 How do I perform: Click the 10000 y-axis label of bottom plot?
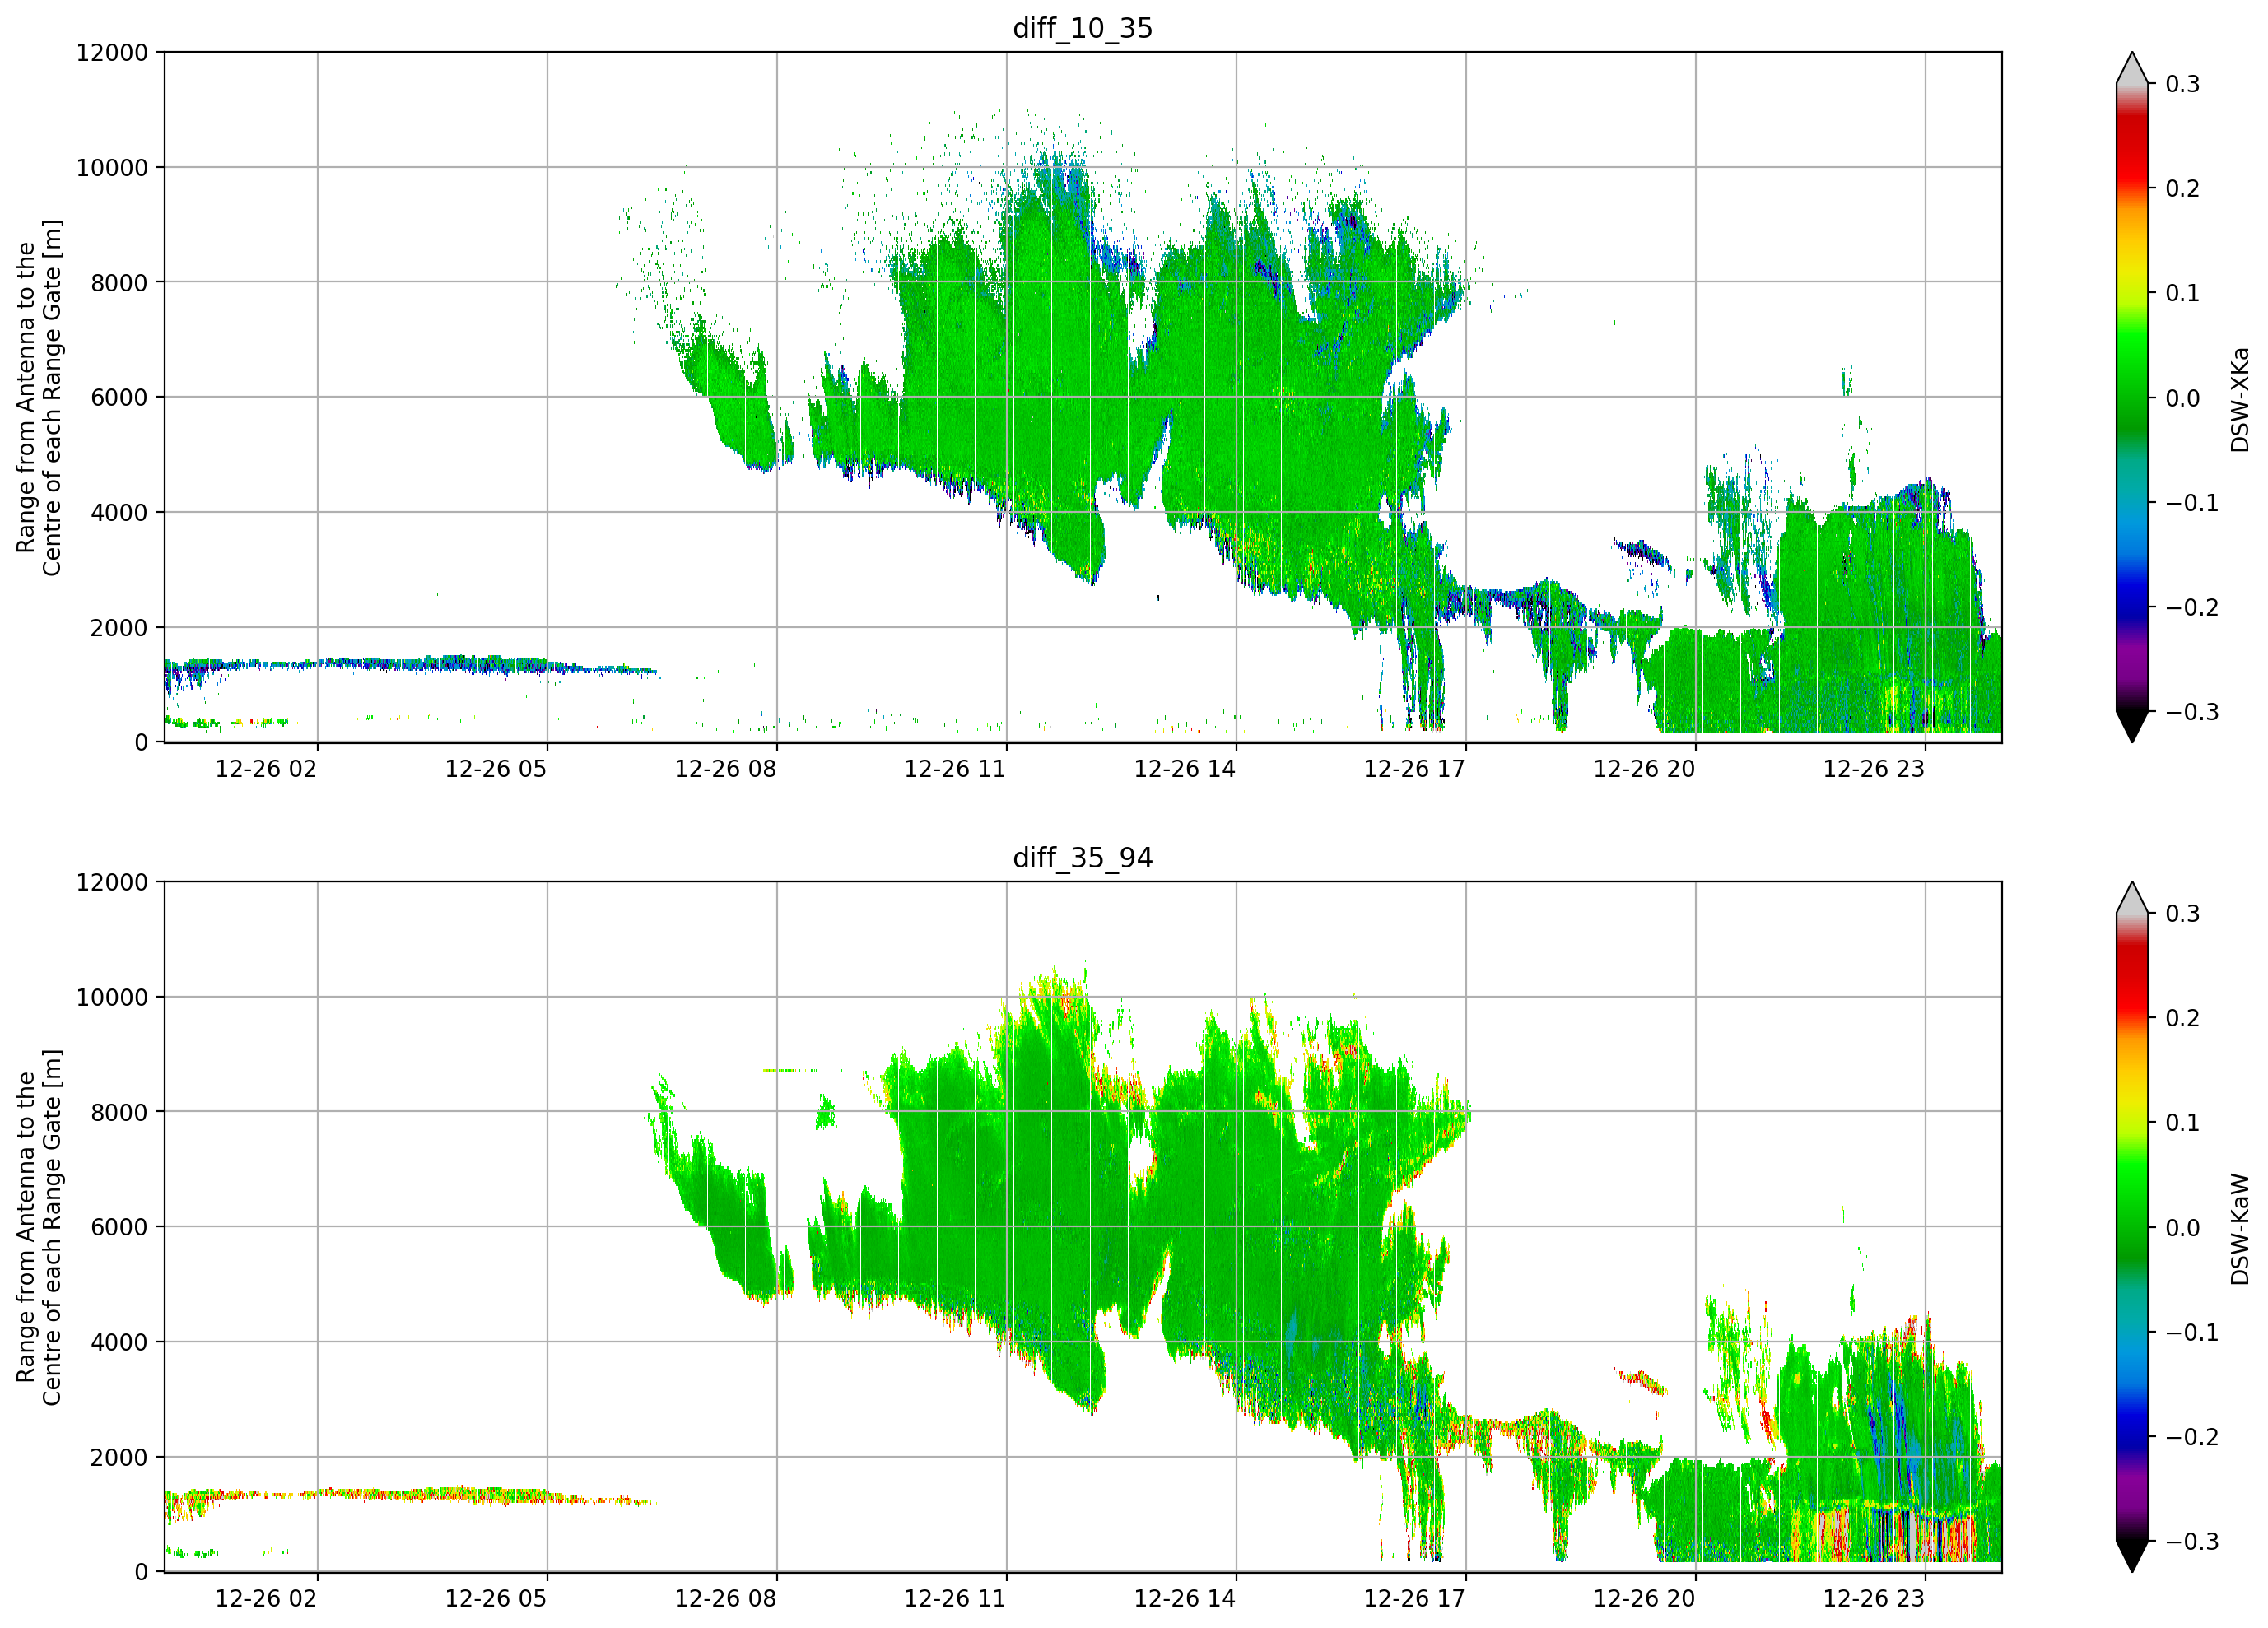[112, 998]
